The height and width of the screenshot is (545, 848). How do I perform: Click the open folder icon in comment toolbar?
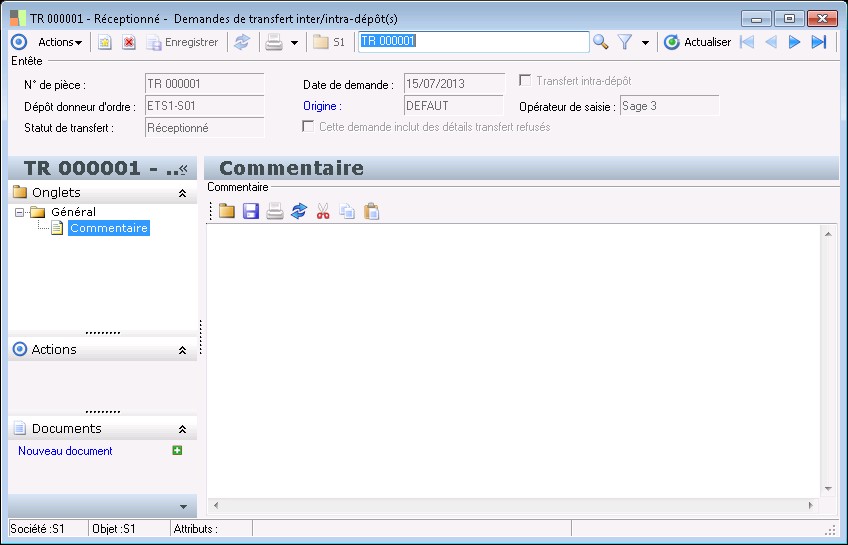(x=227, y=211)
